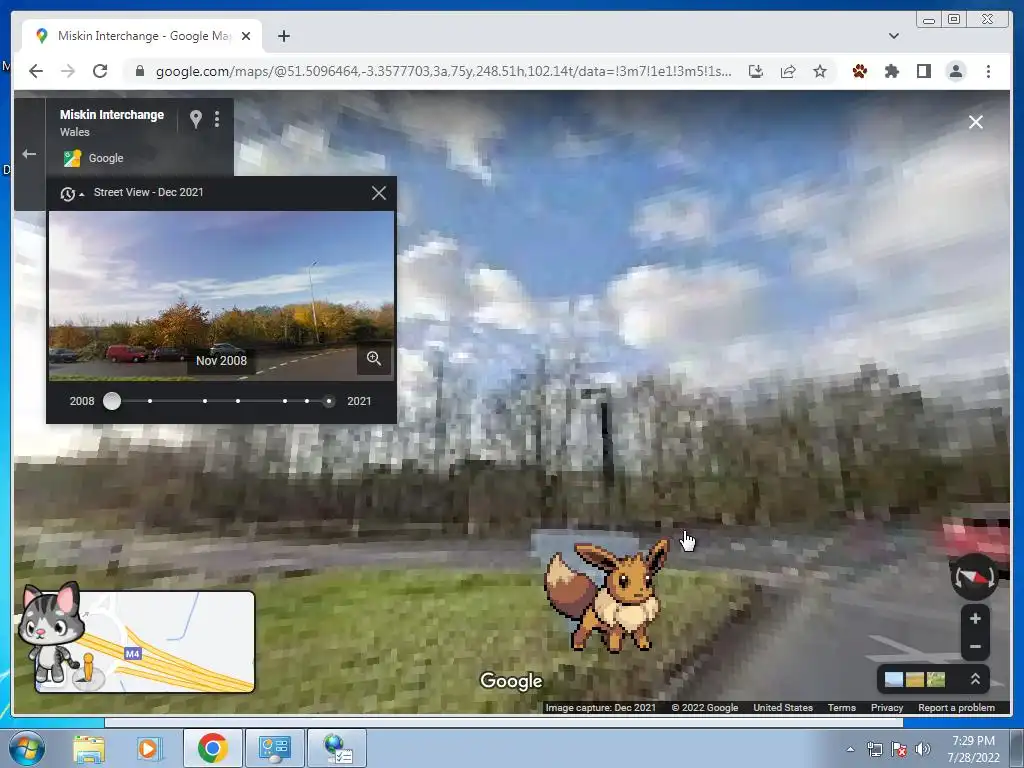The height and width of the screenshot is (768, 1024).
Task: Click the Google contributor link
Action: (x=106, y=158)
